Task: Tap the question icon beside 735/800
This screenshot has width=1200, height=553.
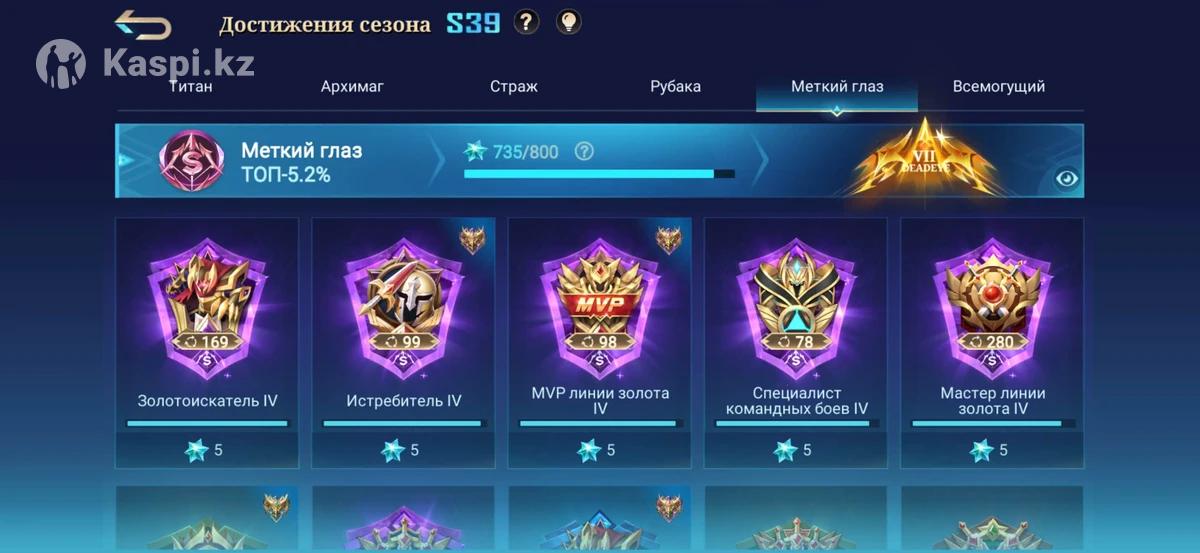Action: click(x=585, y=152)
